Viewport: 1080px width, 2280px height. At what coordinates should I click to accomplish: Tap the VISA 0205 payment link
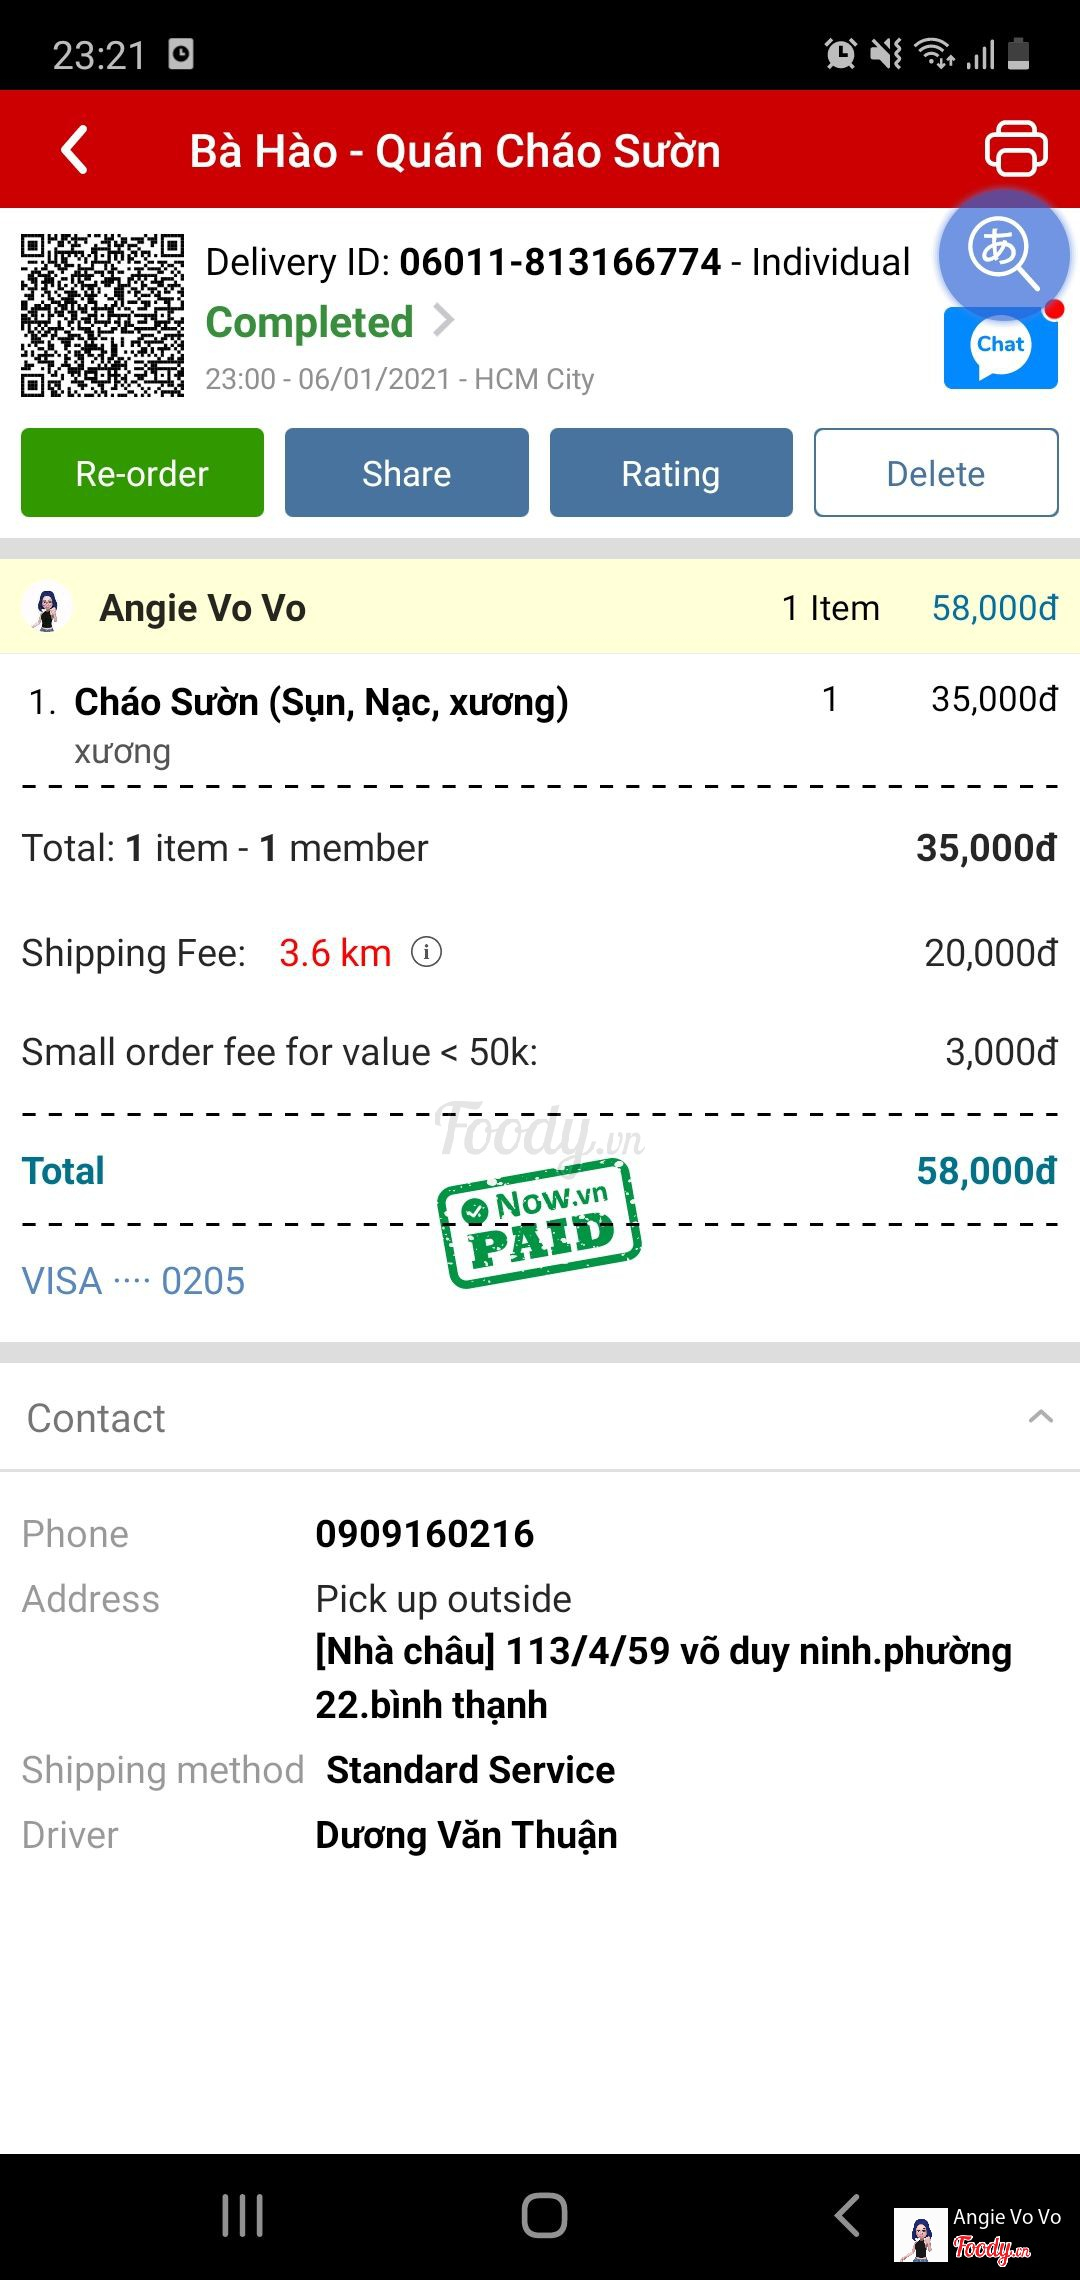point(133,1281)
